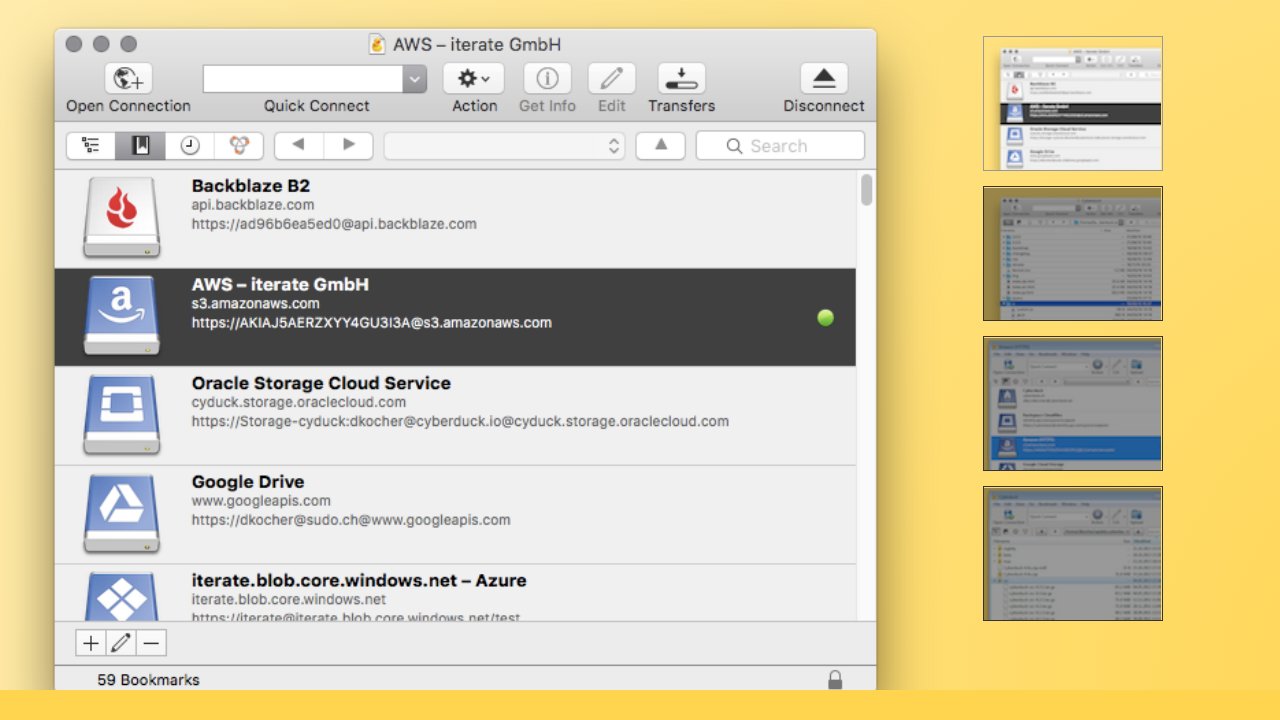Viewport: 1280px width, 720px height.
Task: Click the Disconnect eject icon
Action: pyautogui.click(x=823, y=79)
